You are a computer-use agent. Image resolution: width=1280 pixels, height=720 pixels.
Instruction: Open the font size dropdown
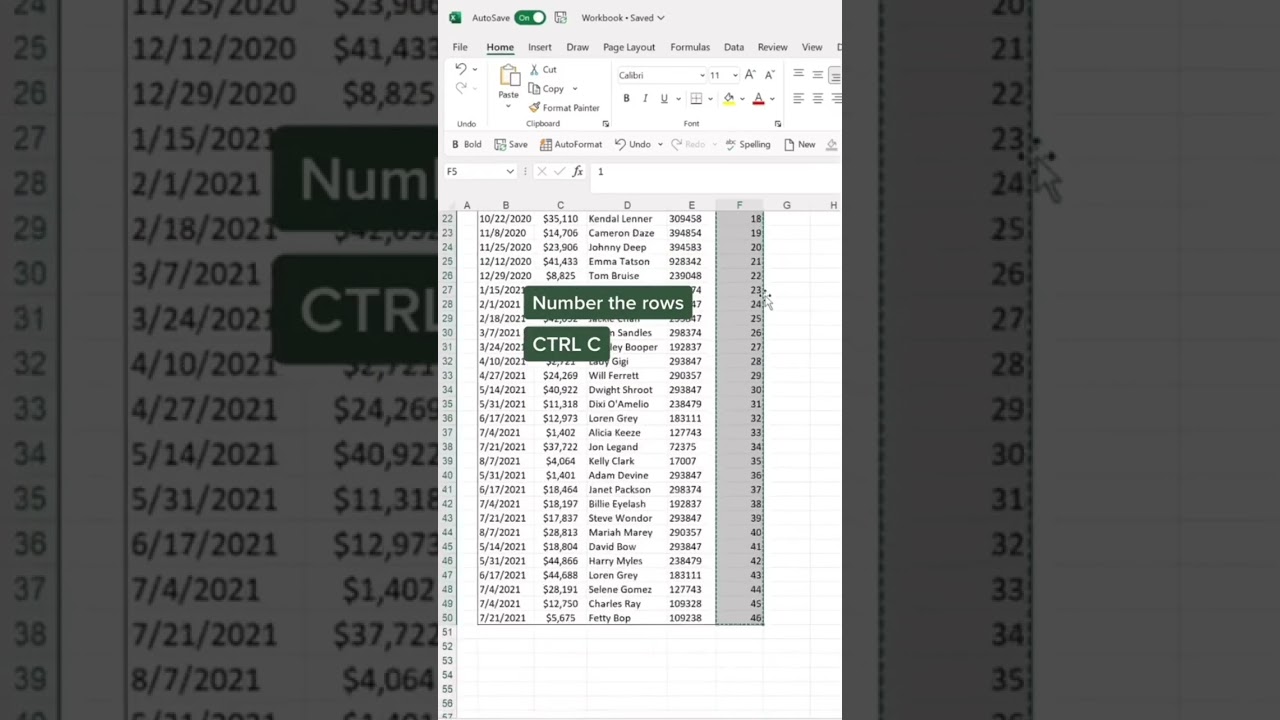735,75
